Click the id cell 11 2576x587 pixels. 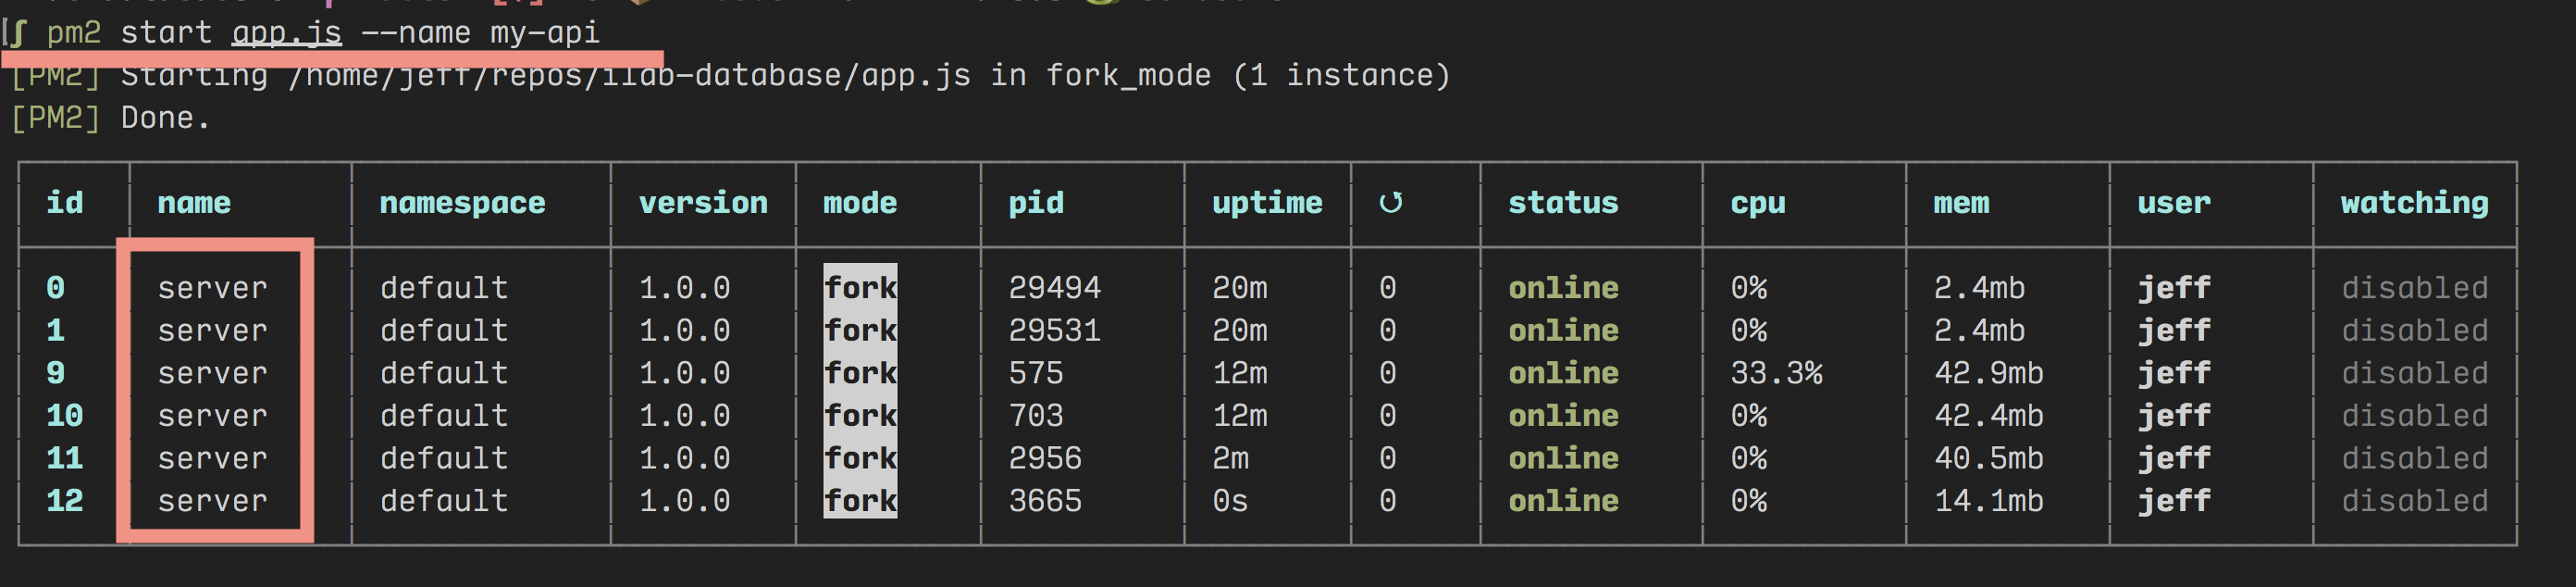coord(65,458)
